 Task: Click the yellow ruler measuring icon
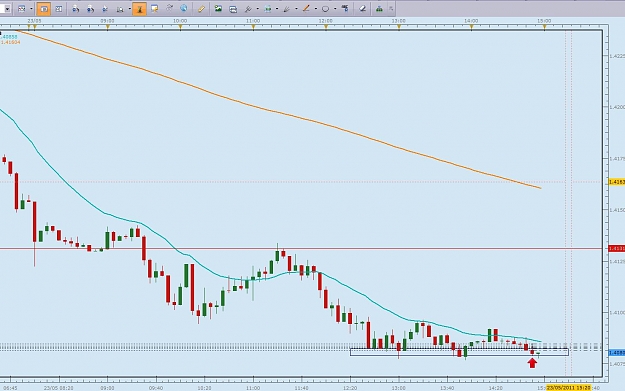pos(201,8)
